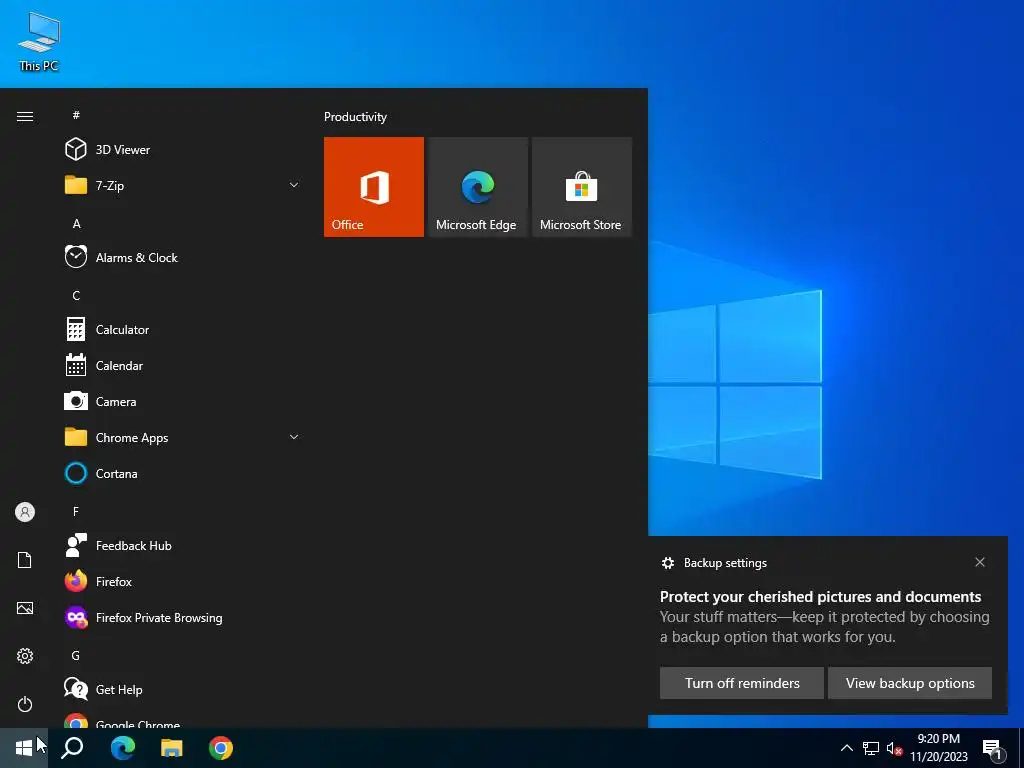
Task: Open the clock and date flyout
Action: pyautogui.click(x=939, y=748)
